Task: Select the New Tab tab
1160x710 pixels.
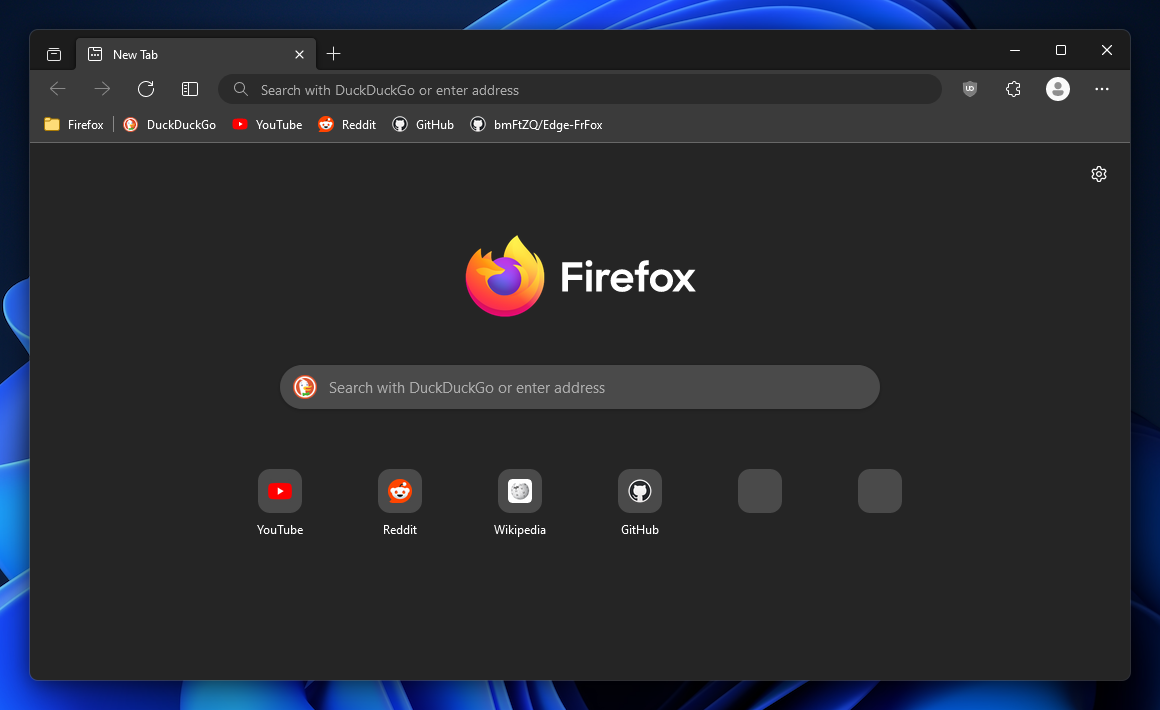Action: point(196,54)
